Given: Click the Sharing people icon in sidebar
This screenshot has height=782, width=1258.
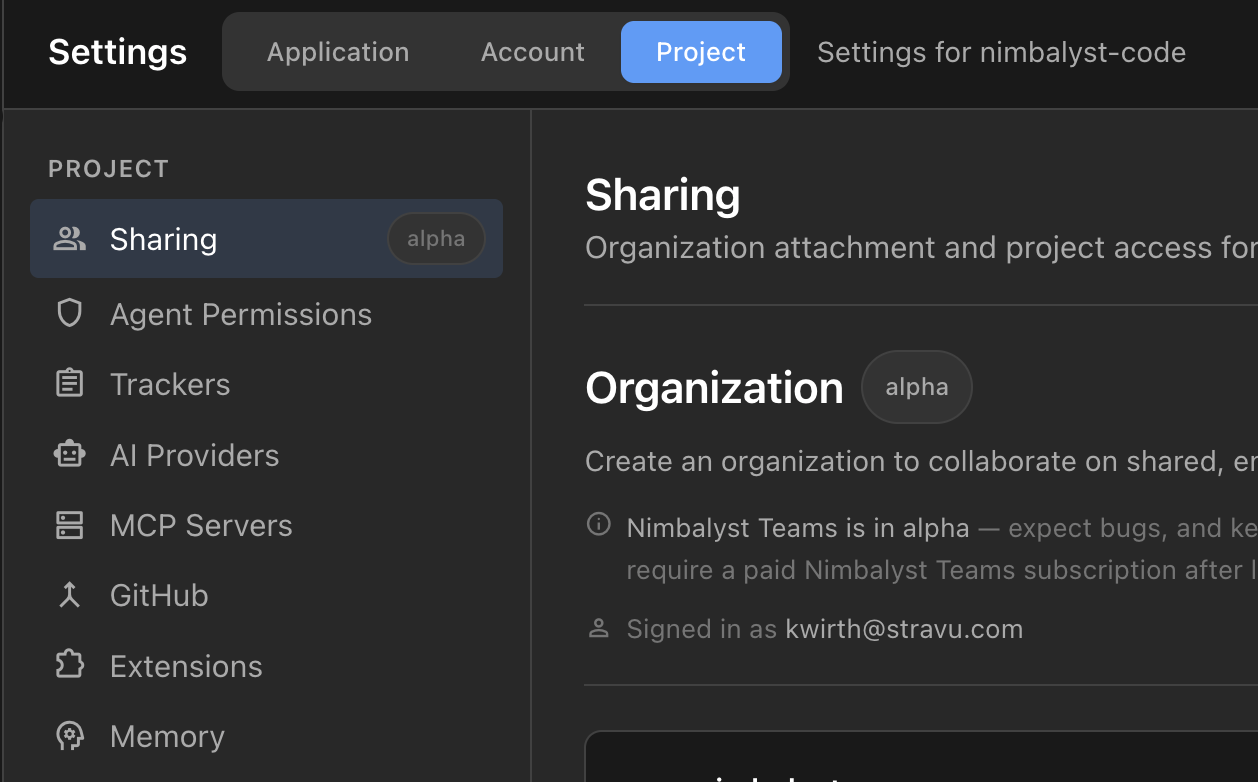Looking at the screenshot, I should tap(69, 239).
